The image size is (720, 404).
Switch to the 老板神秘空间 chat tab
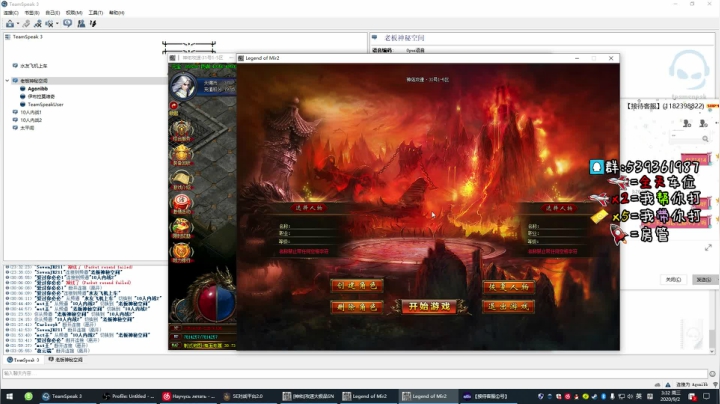(x=66, y=360)
